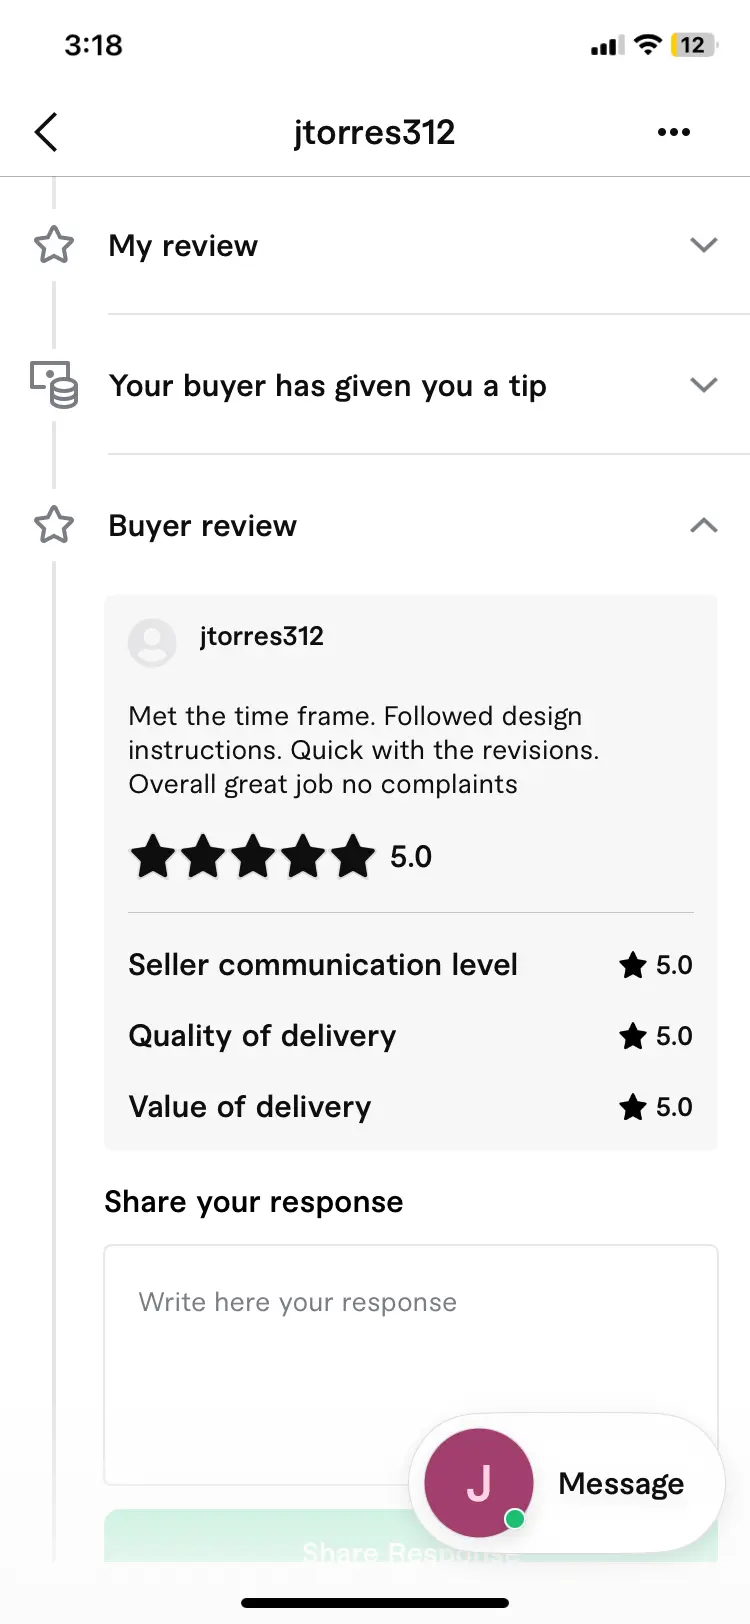Tap the purple J avatar bubble

click(x=479, y=1483)
